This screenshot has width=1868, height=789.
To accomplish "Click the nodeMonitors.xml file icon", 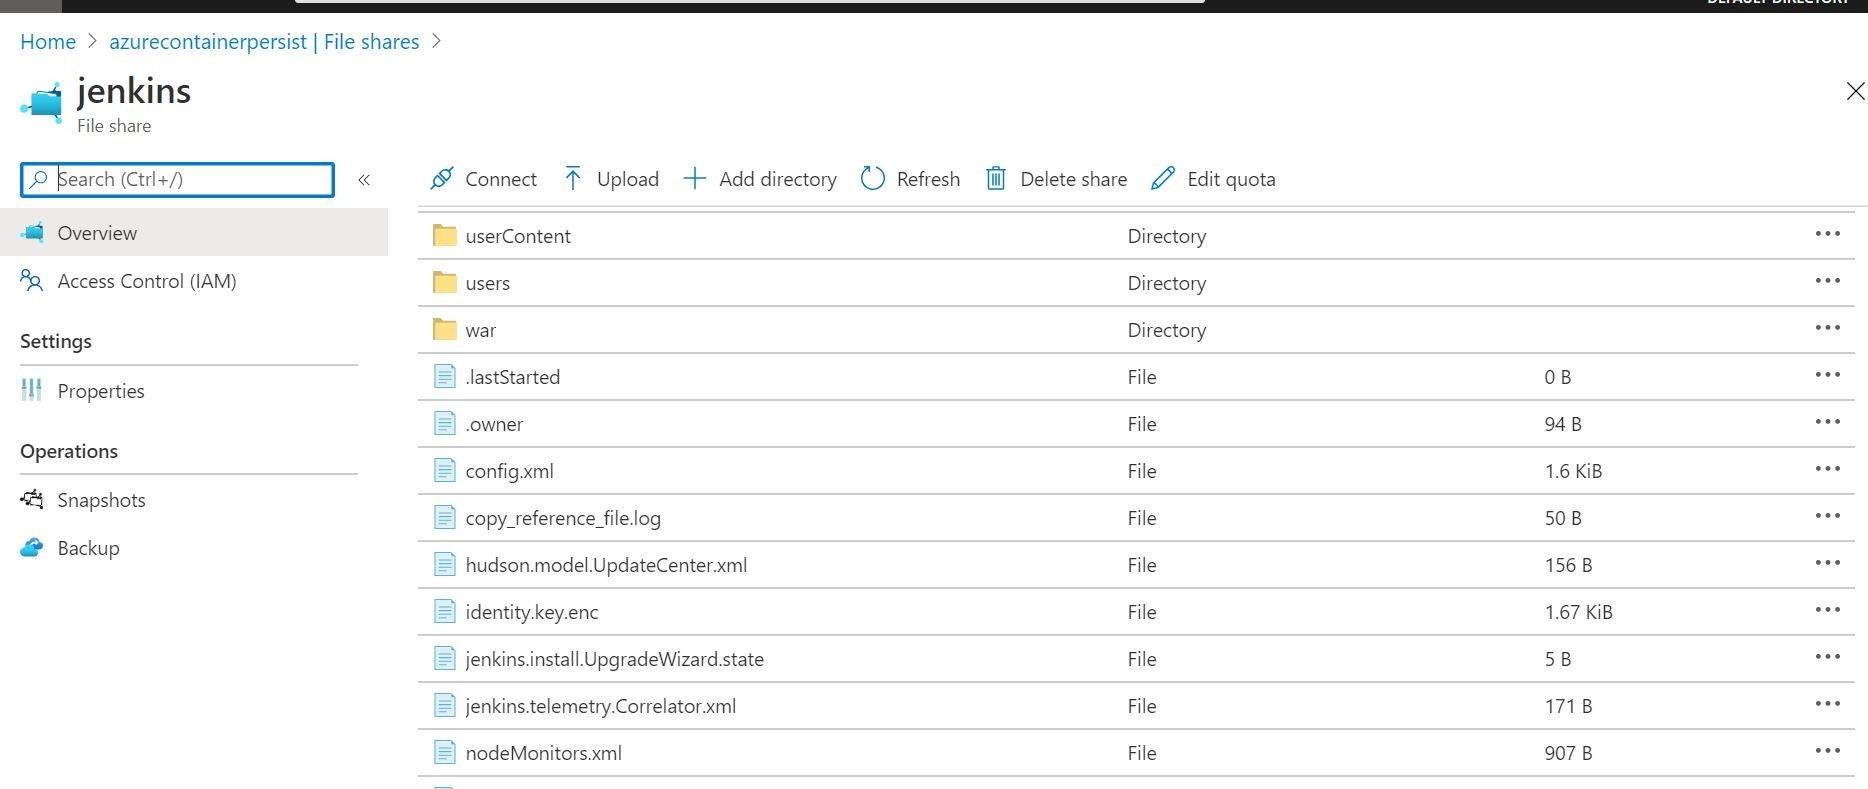I will [x=445, y=752].
